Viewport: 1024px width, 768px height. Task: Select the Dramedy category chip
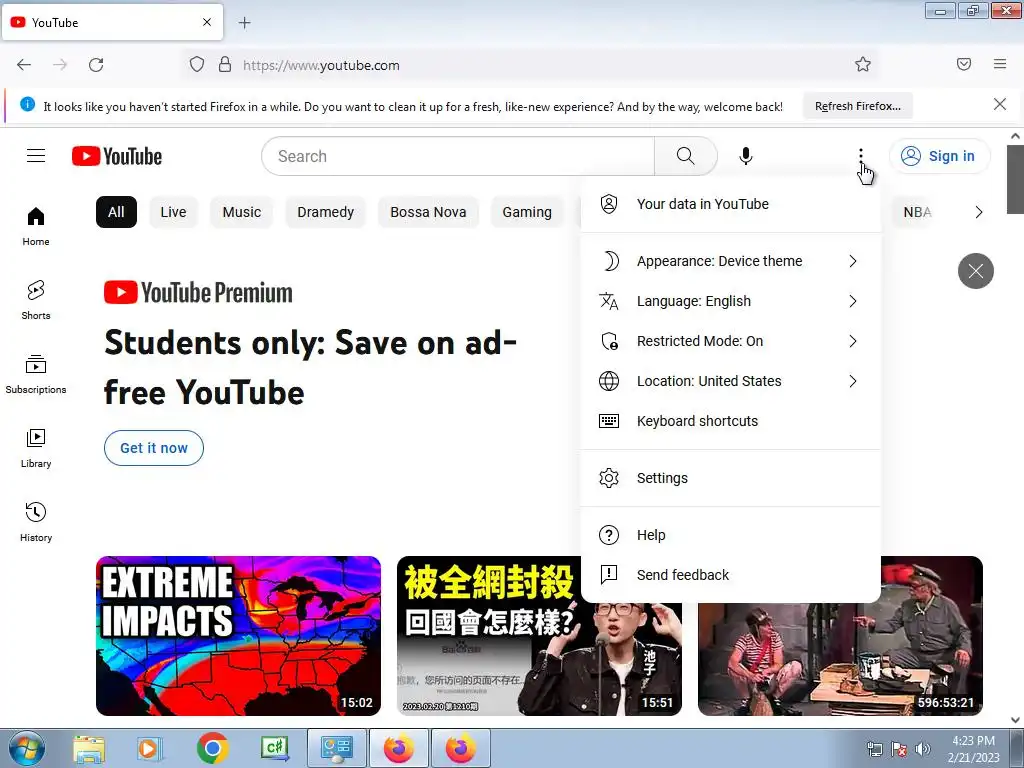tap(325, 212)
